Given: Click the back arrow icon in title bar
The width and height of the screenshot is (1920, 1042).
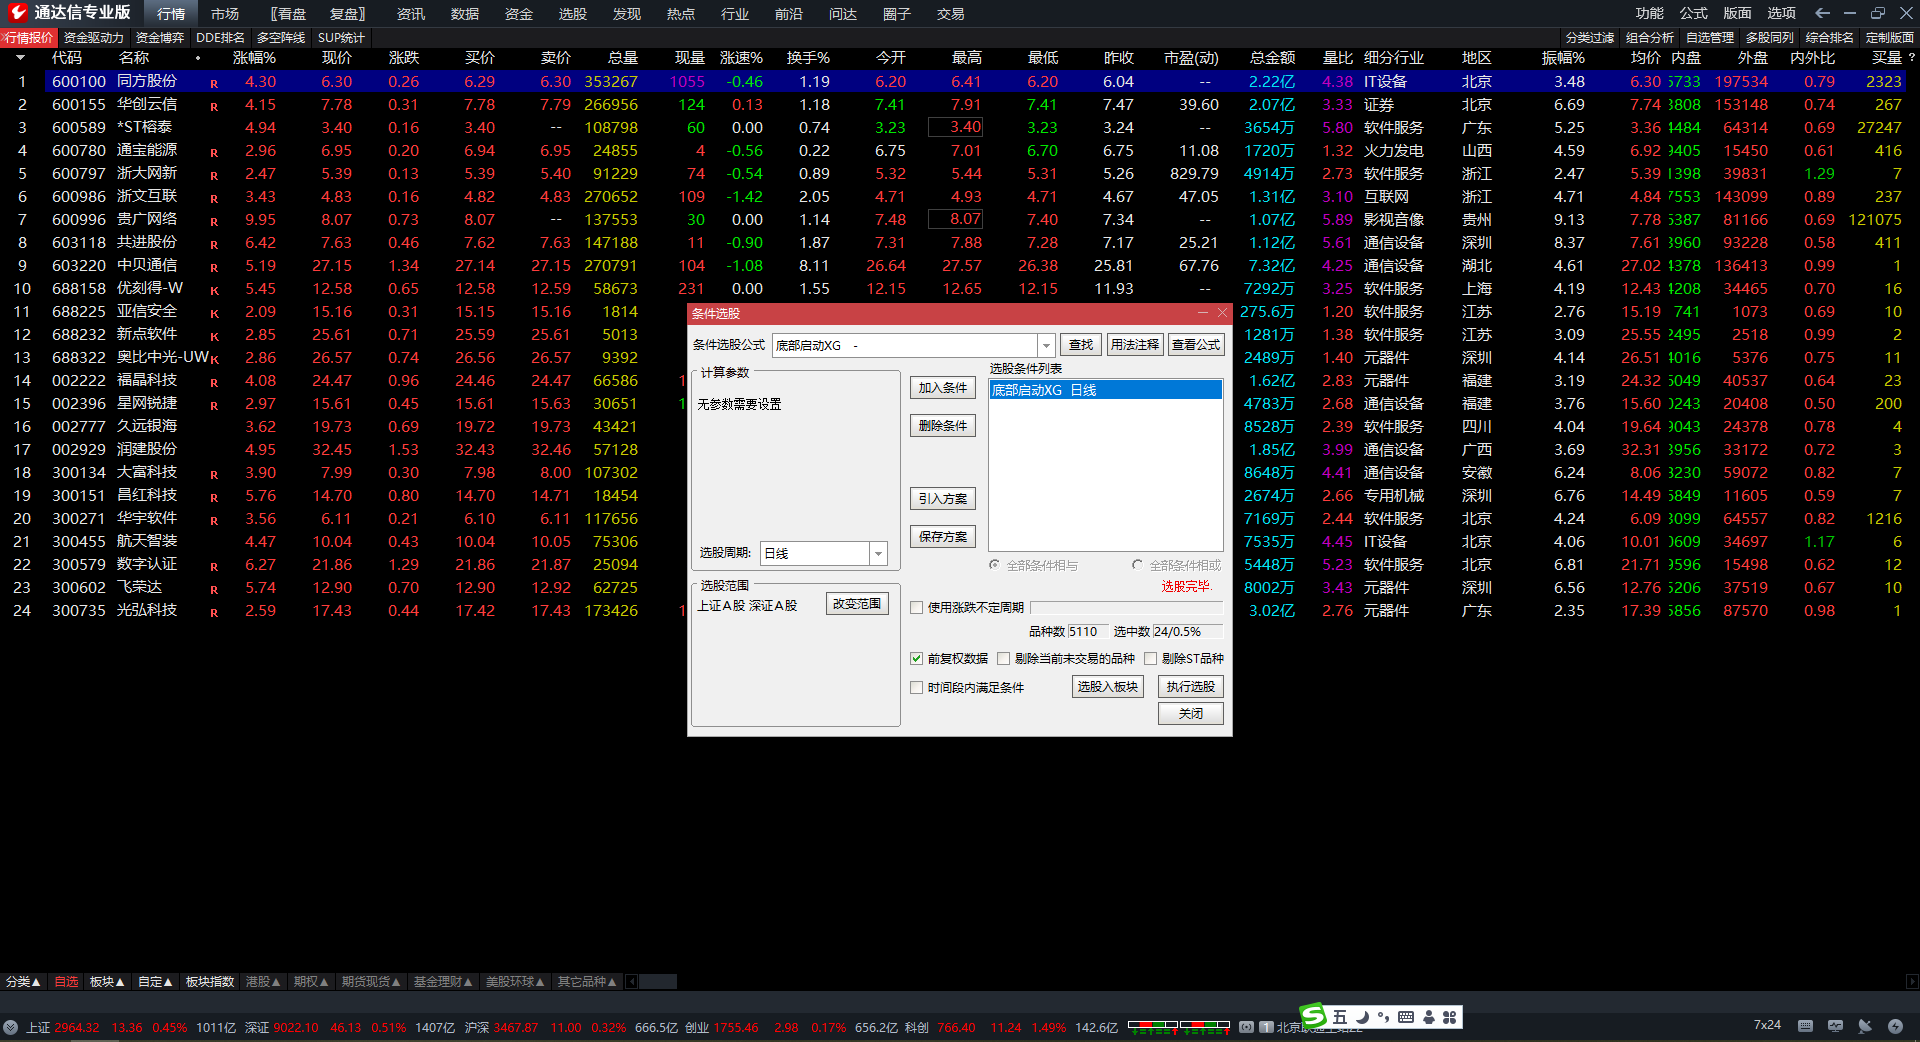Looking at the screenshot, I should [1822, 13].
